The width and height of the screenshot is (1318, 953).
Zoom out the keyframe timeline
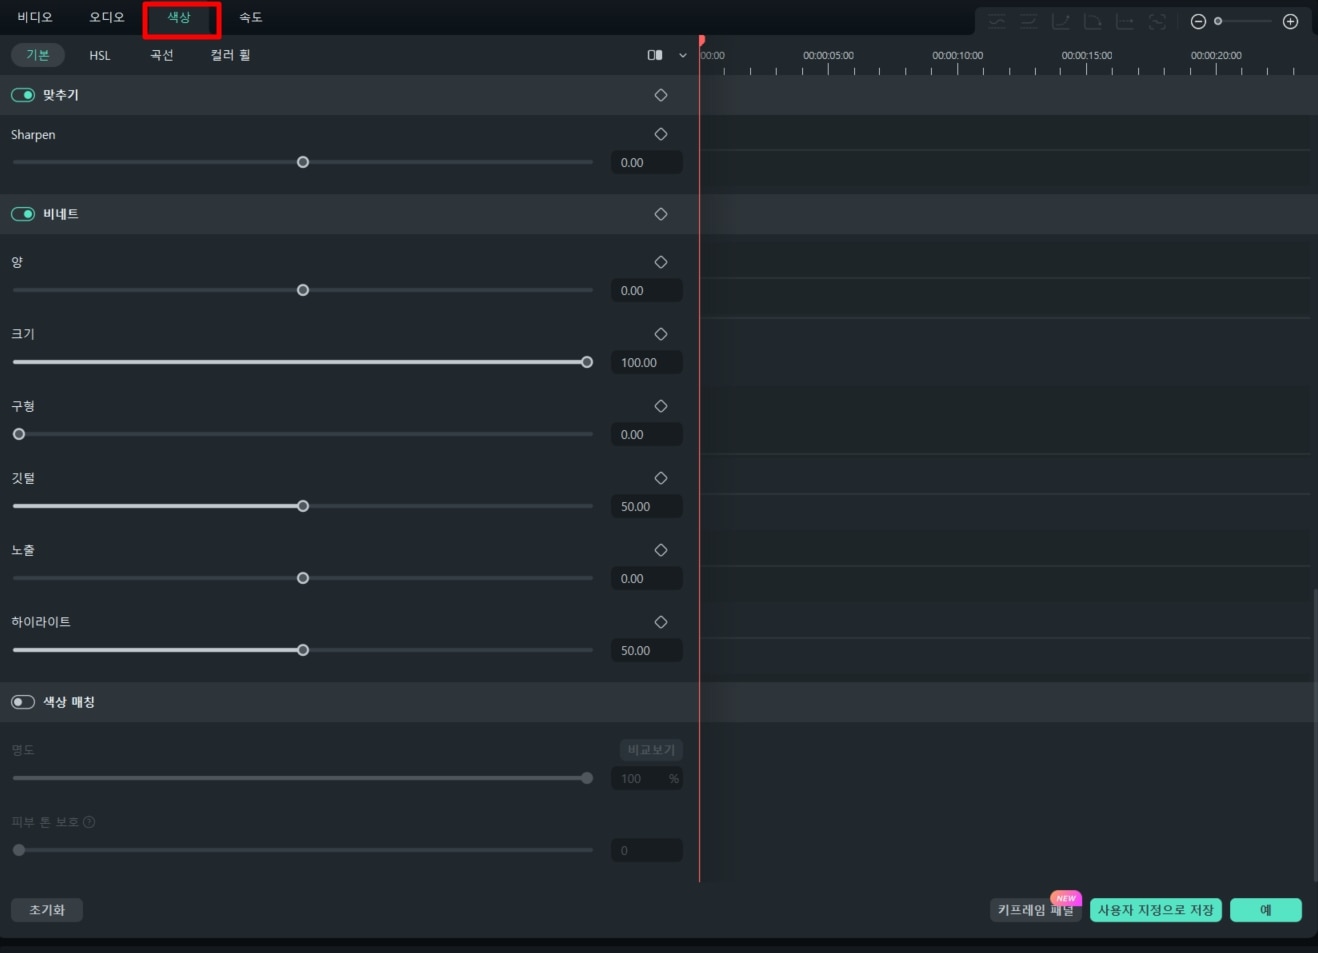pos(1198,21)
